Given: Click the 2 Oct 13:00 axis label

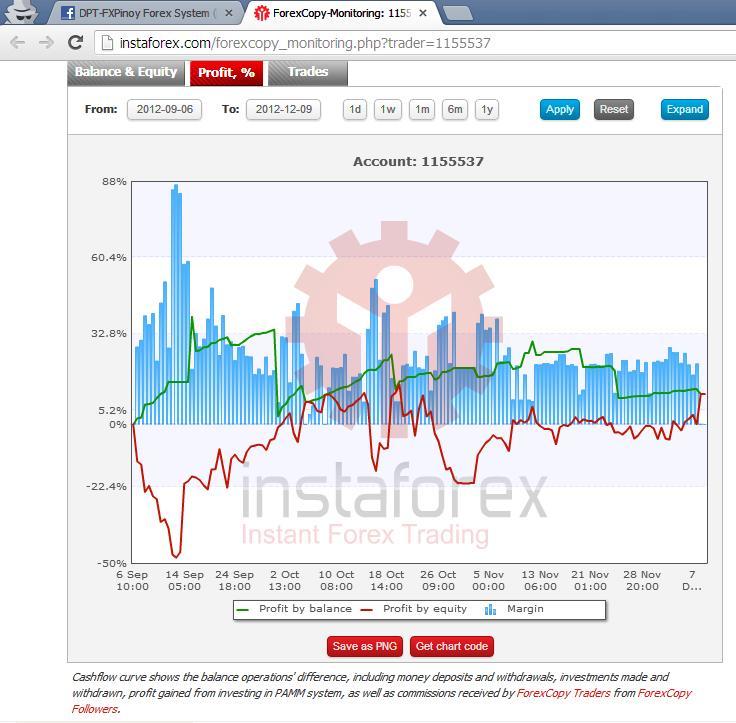Looking at the screenshot, I should (x=284, y=581).
